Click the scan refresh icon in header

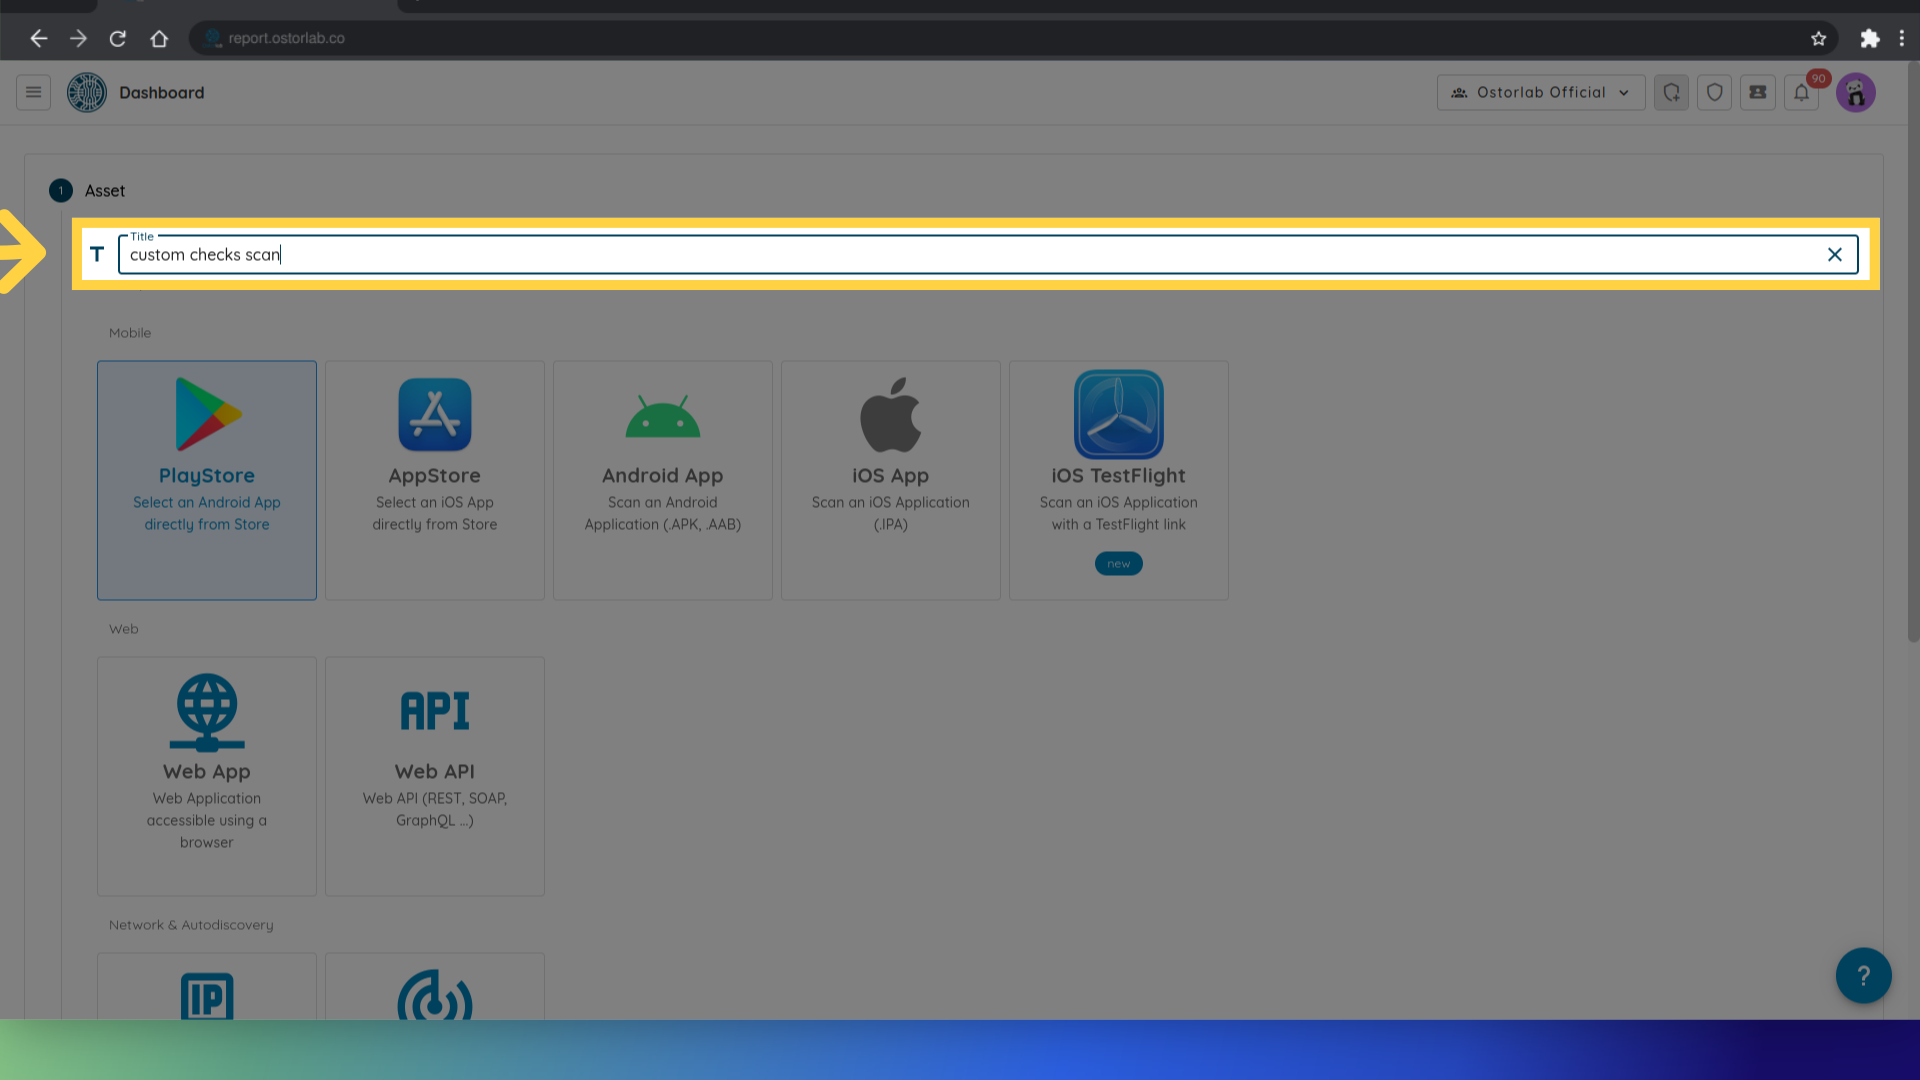click(x=1671, y=92)
